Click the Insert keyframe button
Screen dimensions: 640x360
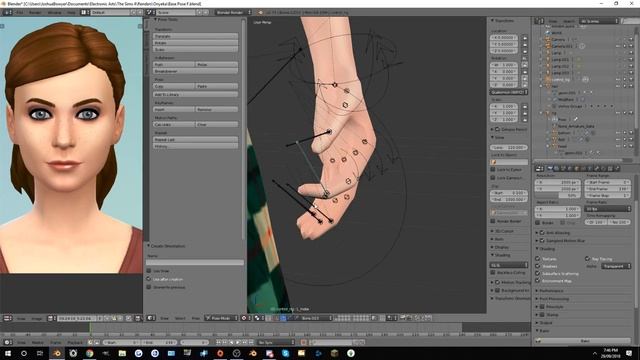[174, 109]
